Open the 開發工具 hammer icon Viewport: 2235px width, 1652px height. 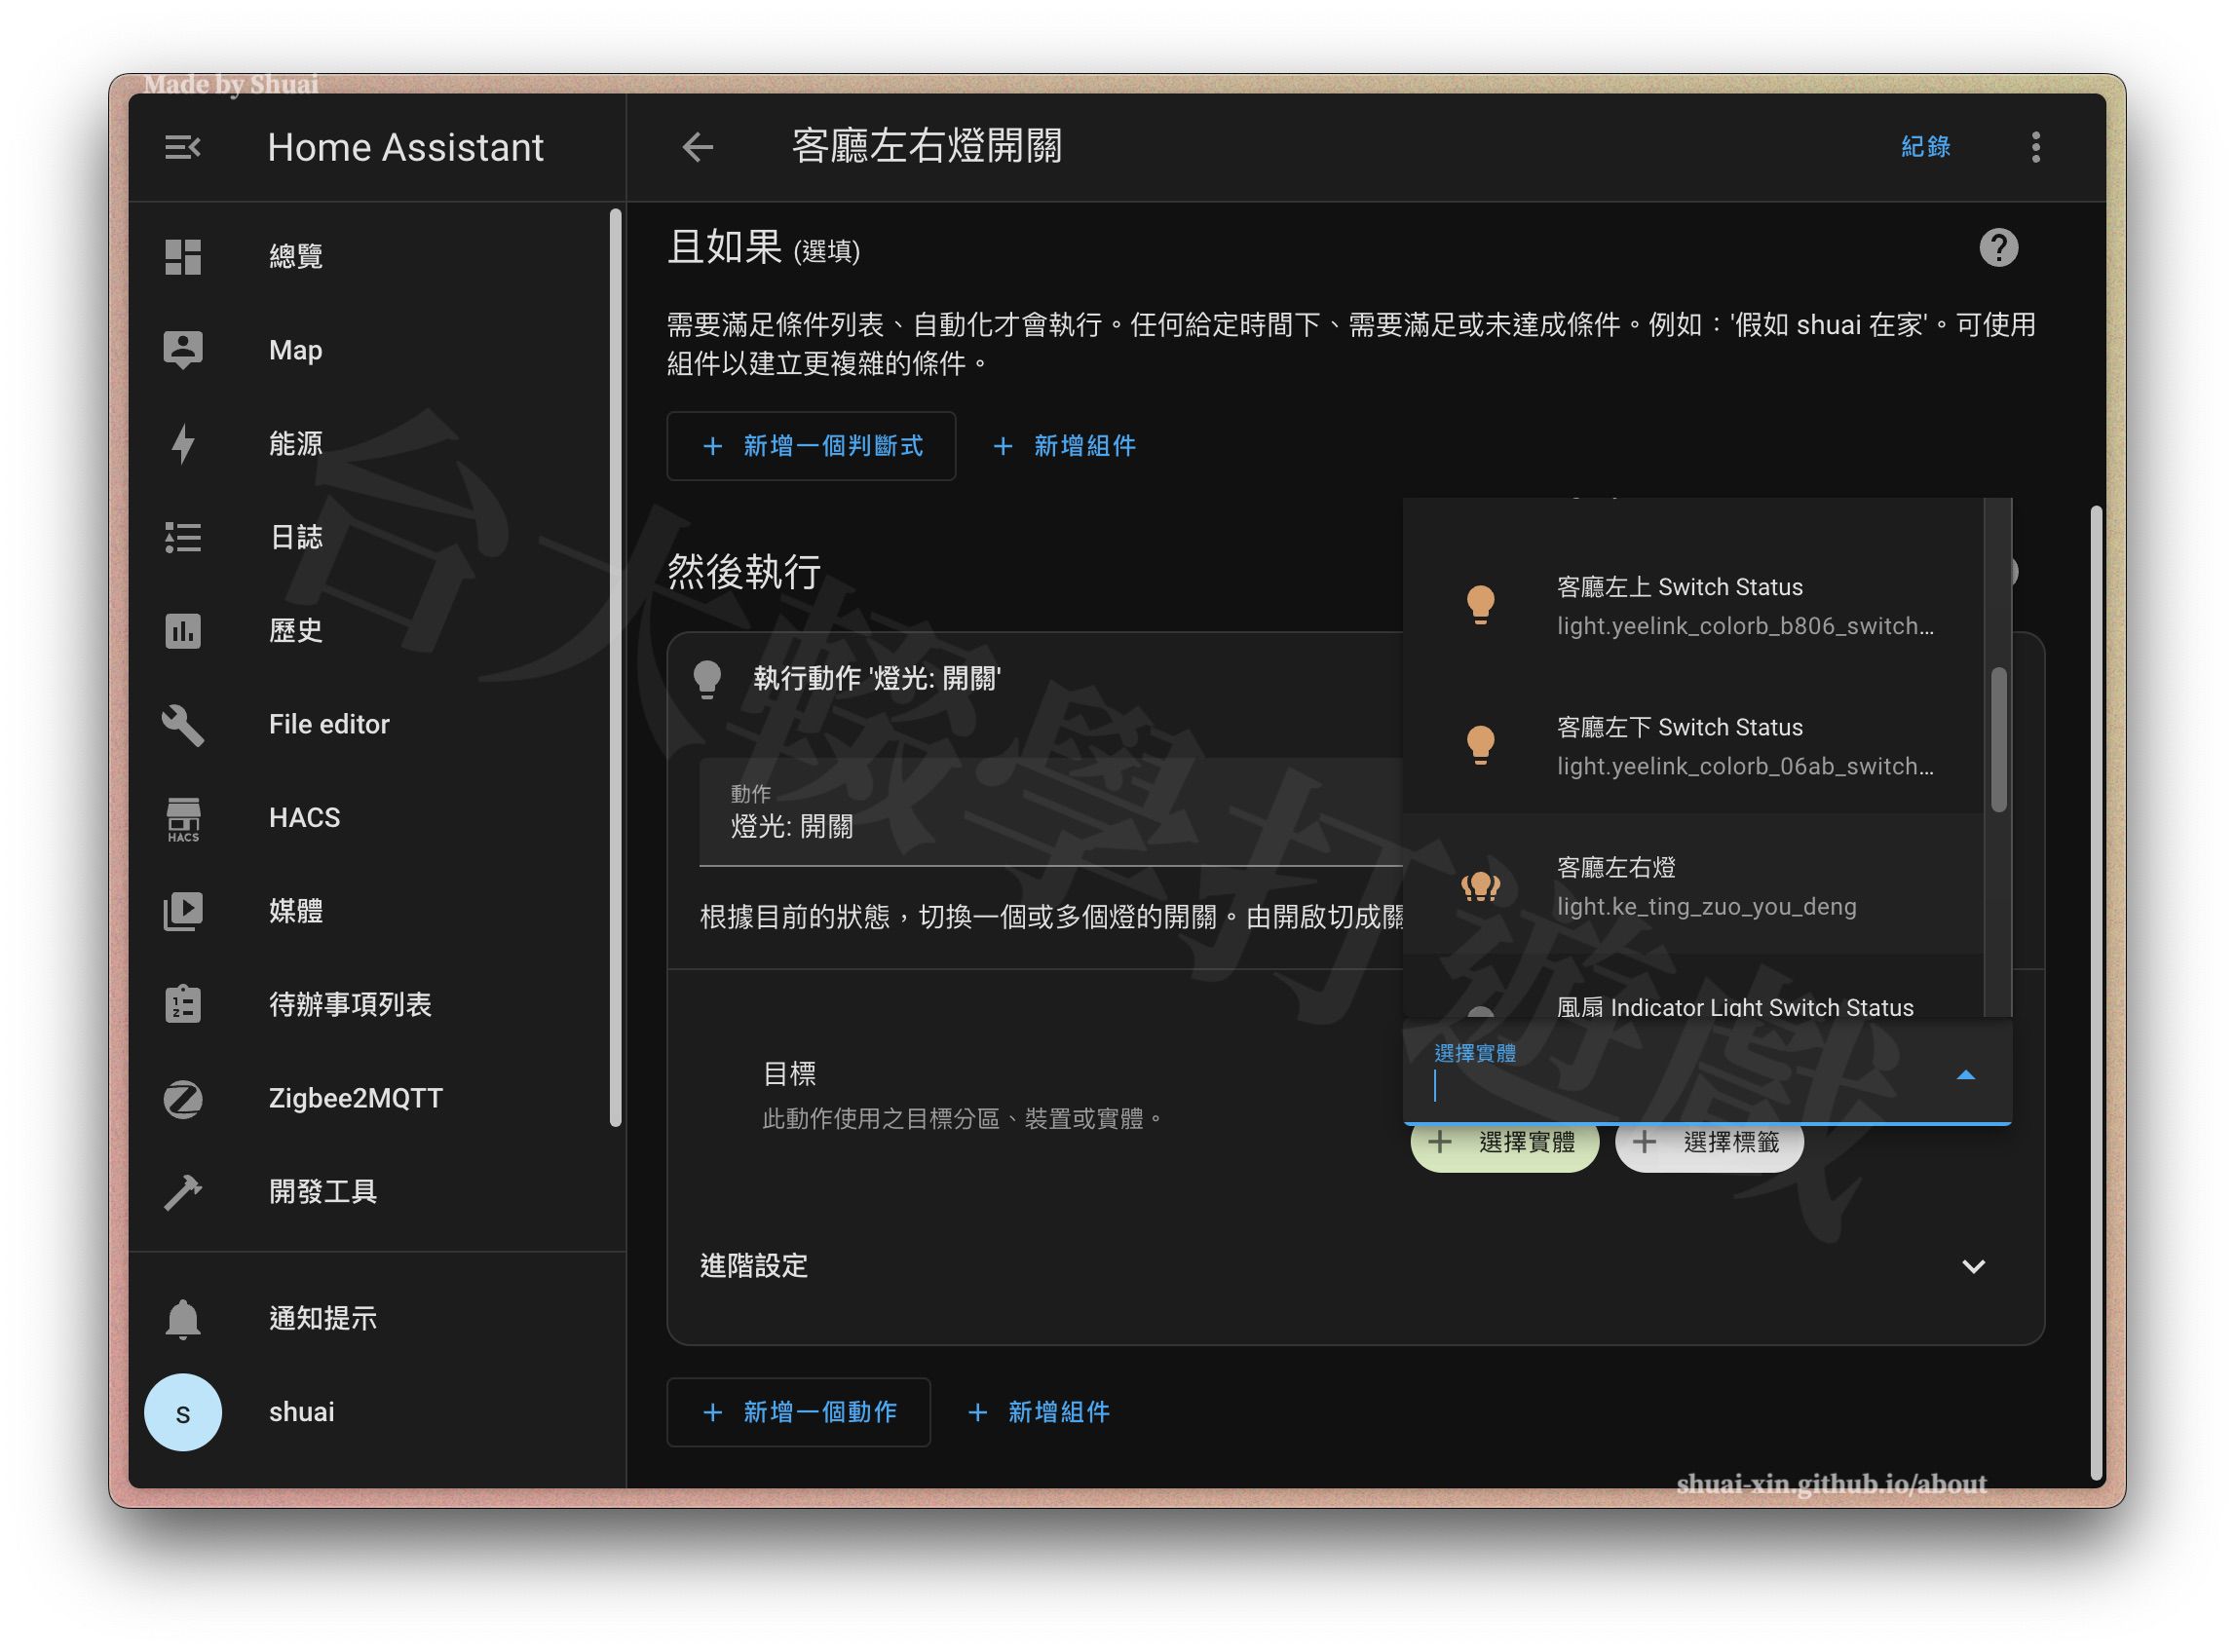(x=183, y=1191)
